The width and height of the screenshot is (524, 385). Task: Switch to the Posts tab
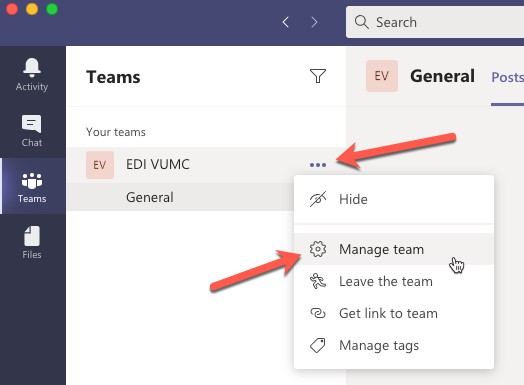click(507, 77)
